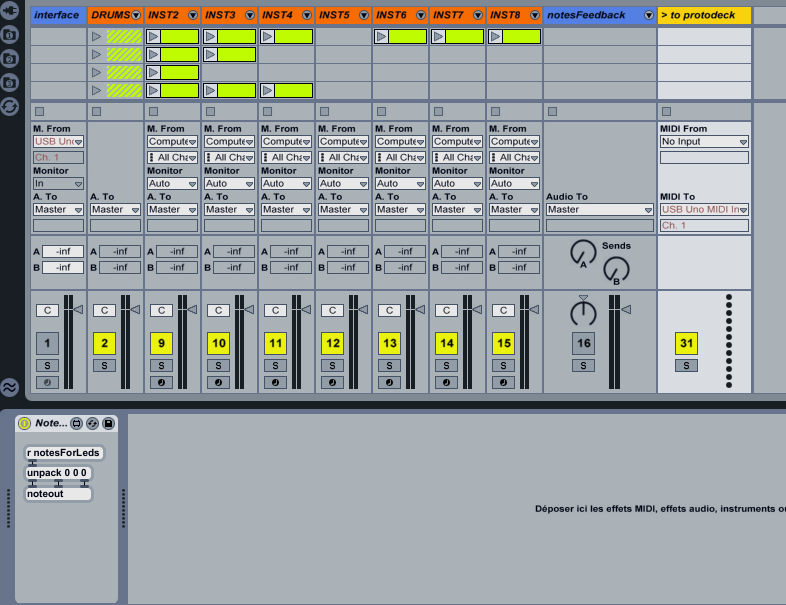Click the device activator on Note device
Screen dimensions: 786x605
point(25,424)
